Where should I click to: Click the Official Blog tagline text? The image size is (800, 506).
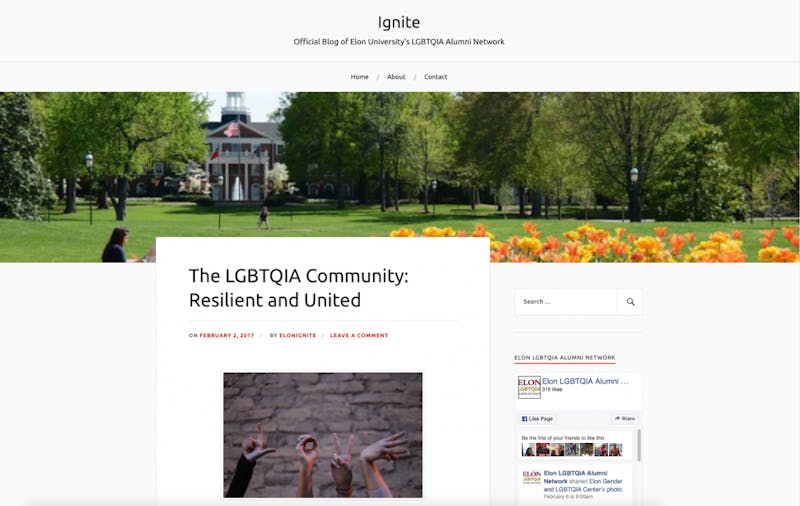coord(398,42)
